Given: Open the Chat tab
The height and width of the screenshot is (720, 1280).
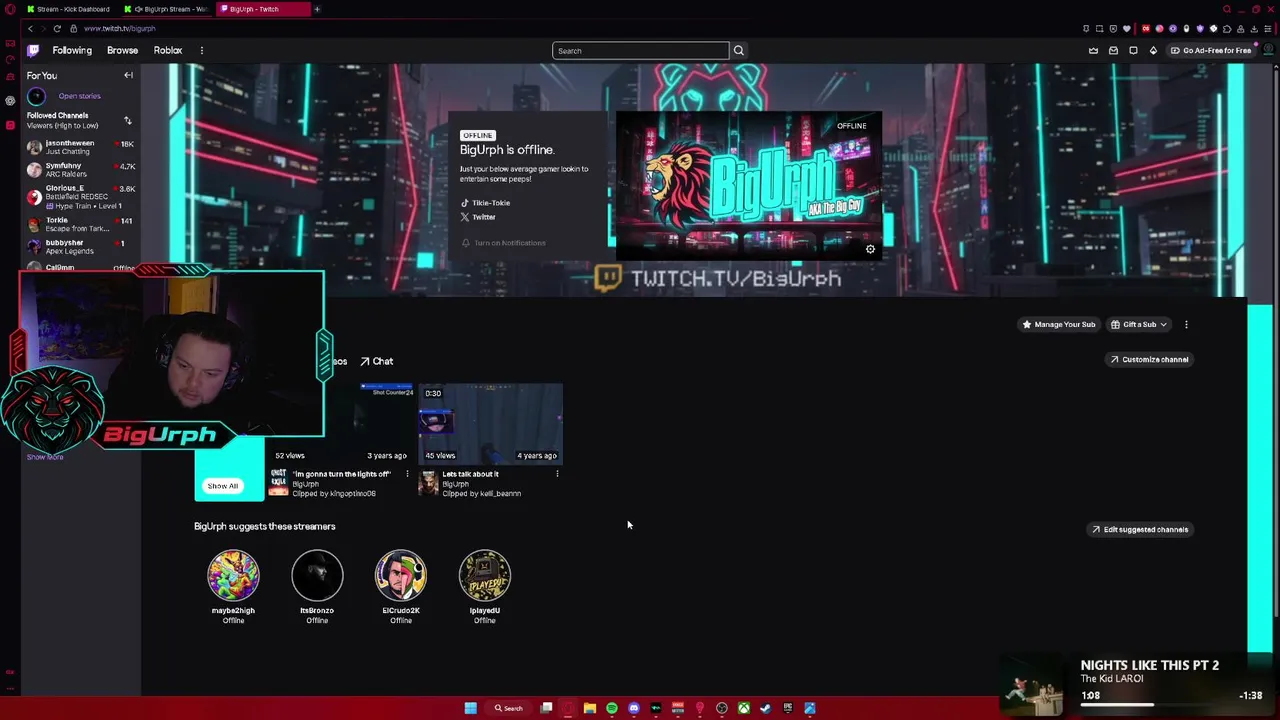Looking at the screenshot, I should coord(377,361).
